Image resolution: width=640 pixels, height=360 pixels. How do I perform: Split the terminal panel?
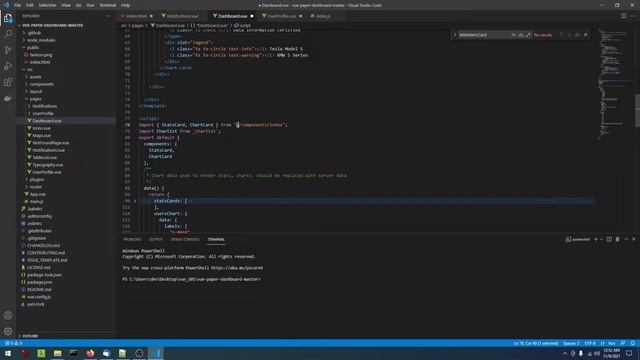[x=609, y=239]
